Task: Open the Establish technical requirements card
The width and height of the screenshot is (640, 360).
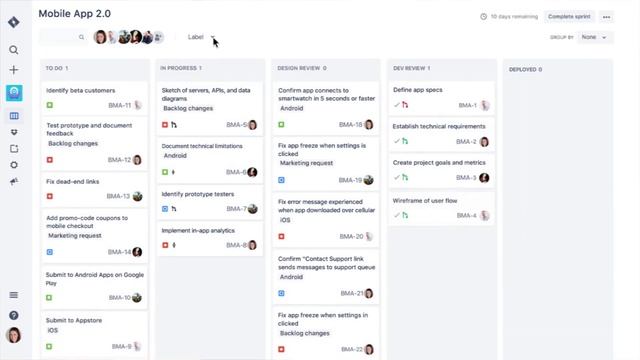Action: (441, 134)
